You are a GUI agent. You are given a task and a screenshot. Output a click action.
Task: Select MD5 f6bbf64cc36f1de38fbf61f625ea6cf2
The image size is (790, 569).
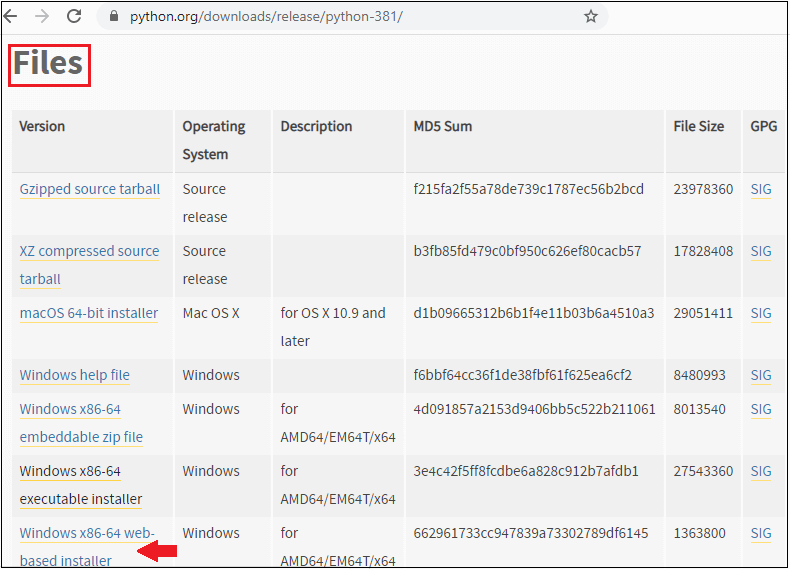click(x=522, y=375)
